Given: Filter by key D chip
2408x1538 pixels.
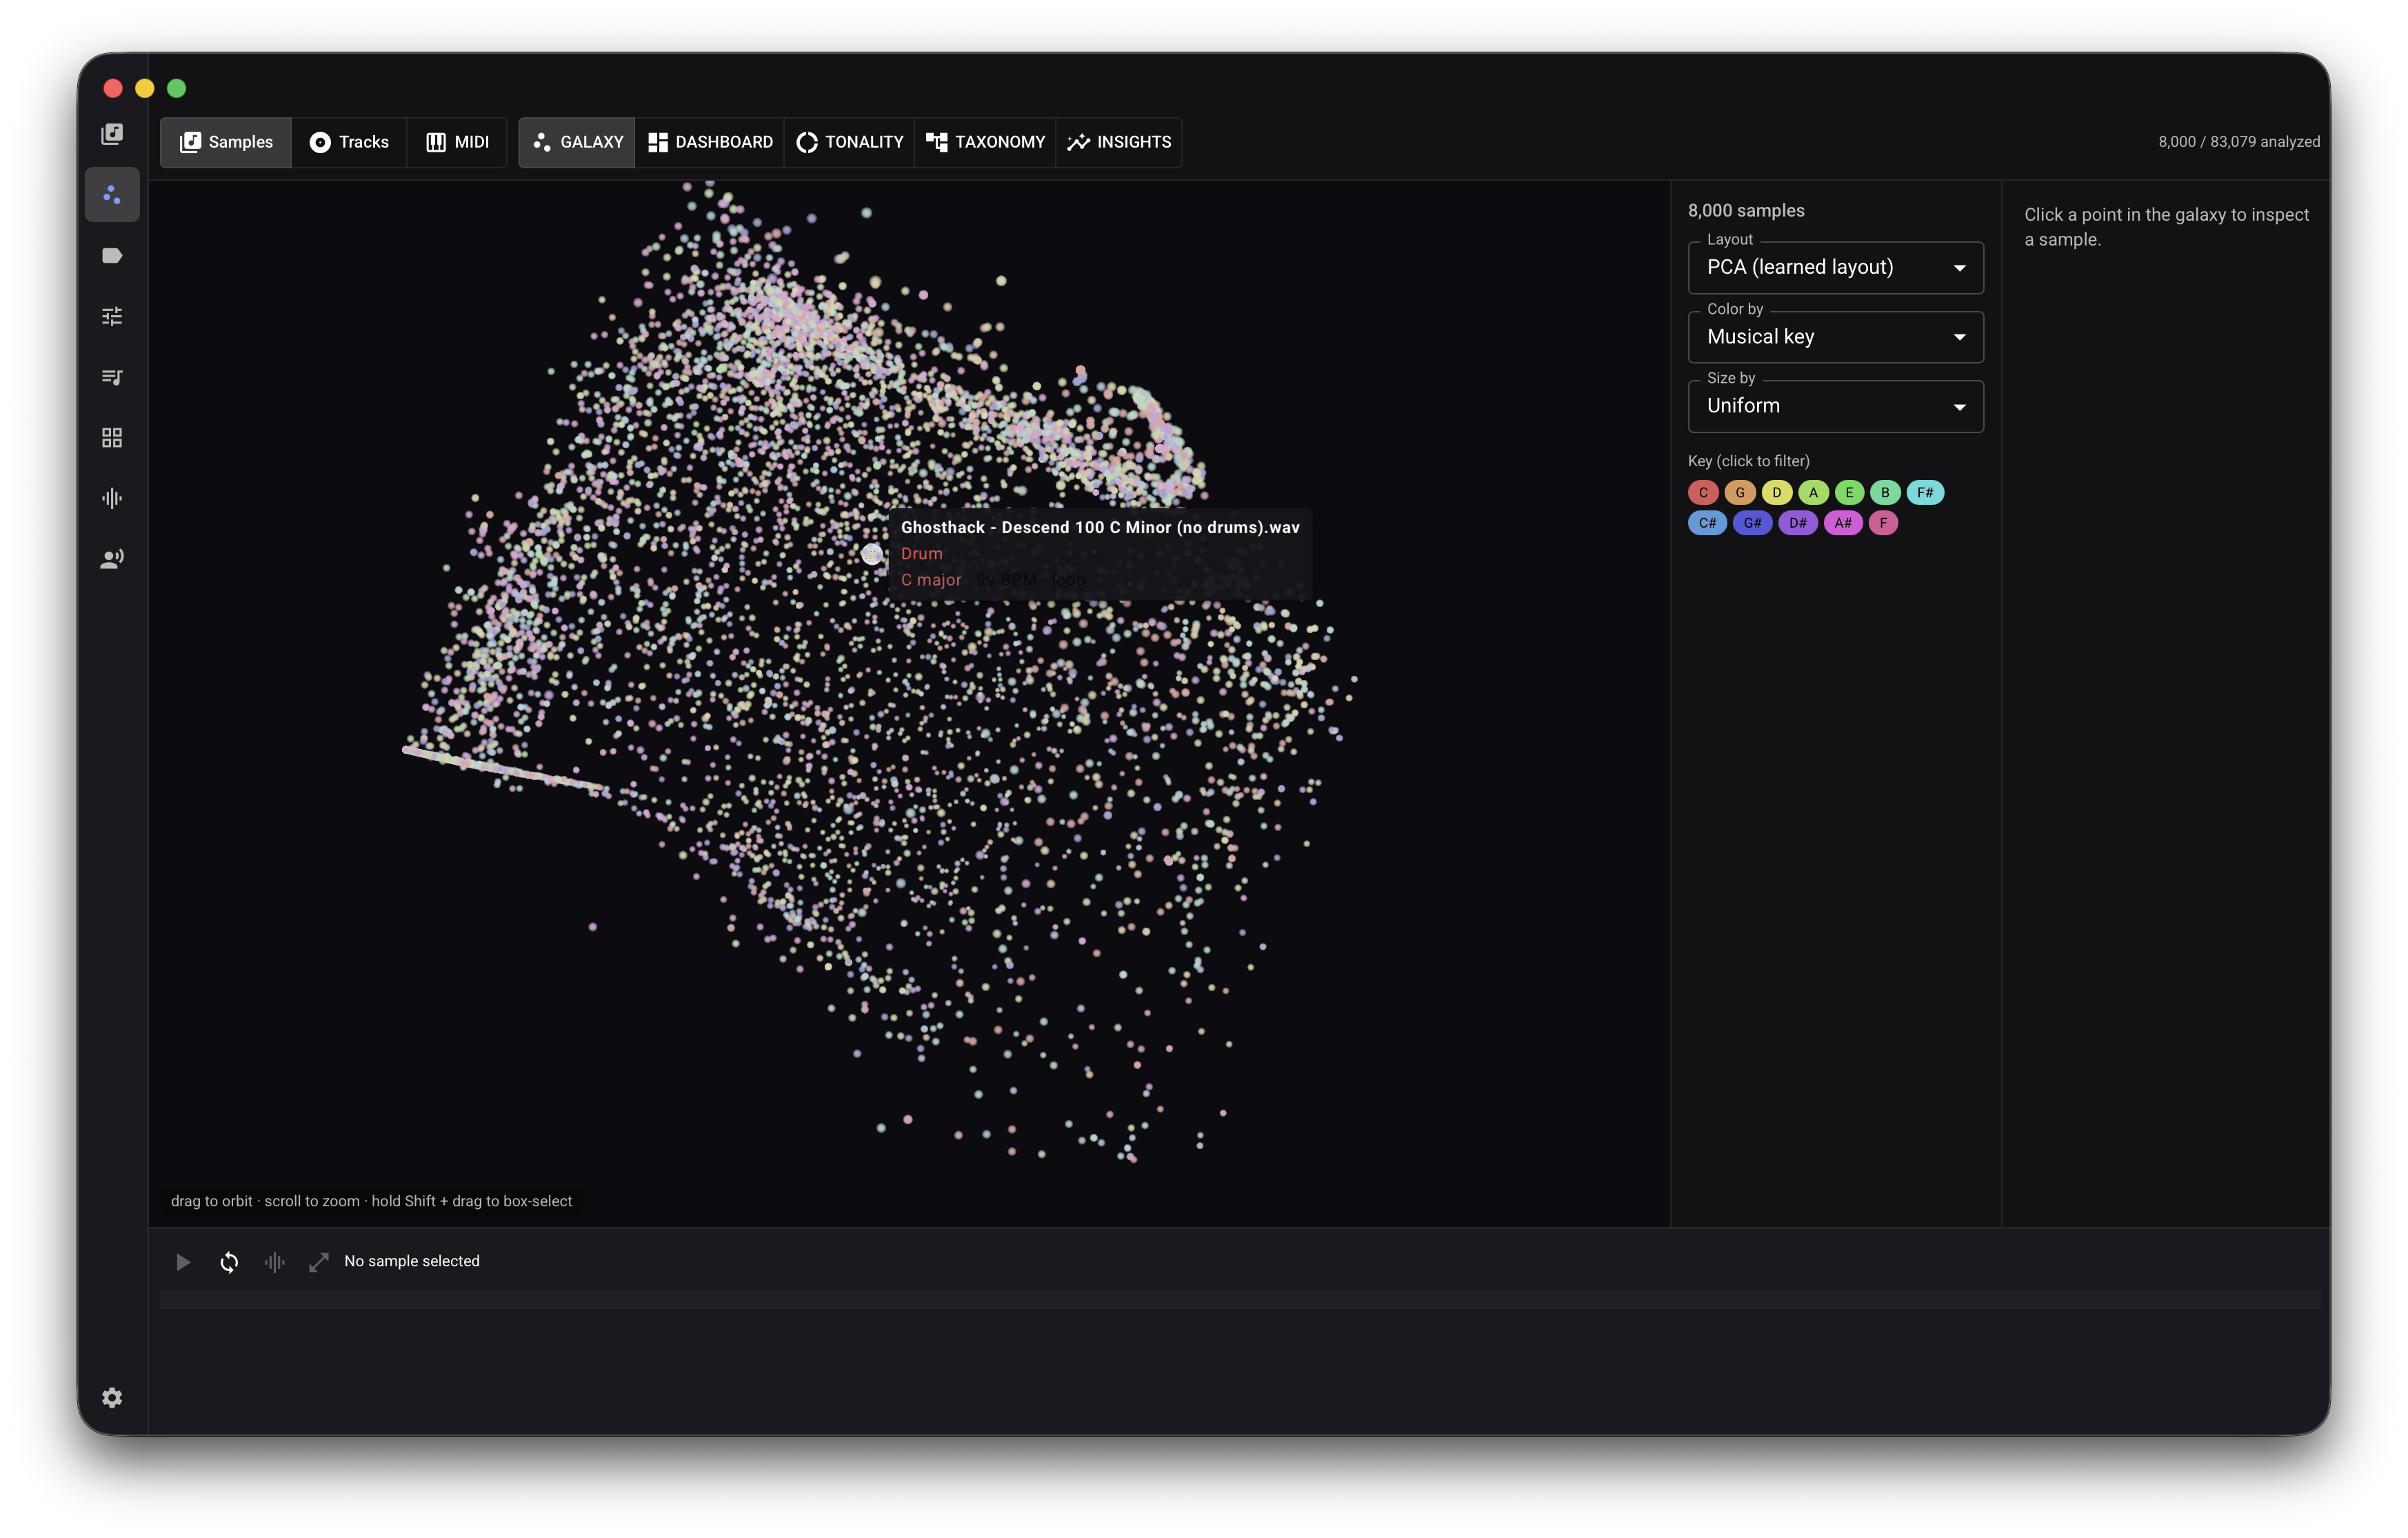Looking at the screenshot, I should point(1776,492).
